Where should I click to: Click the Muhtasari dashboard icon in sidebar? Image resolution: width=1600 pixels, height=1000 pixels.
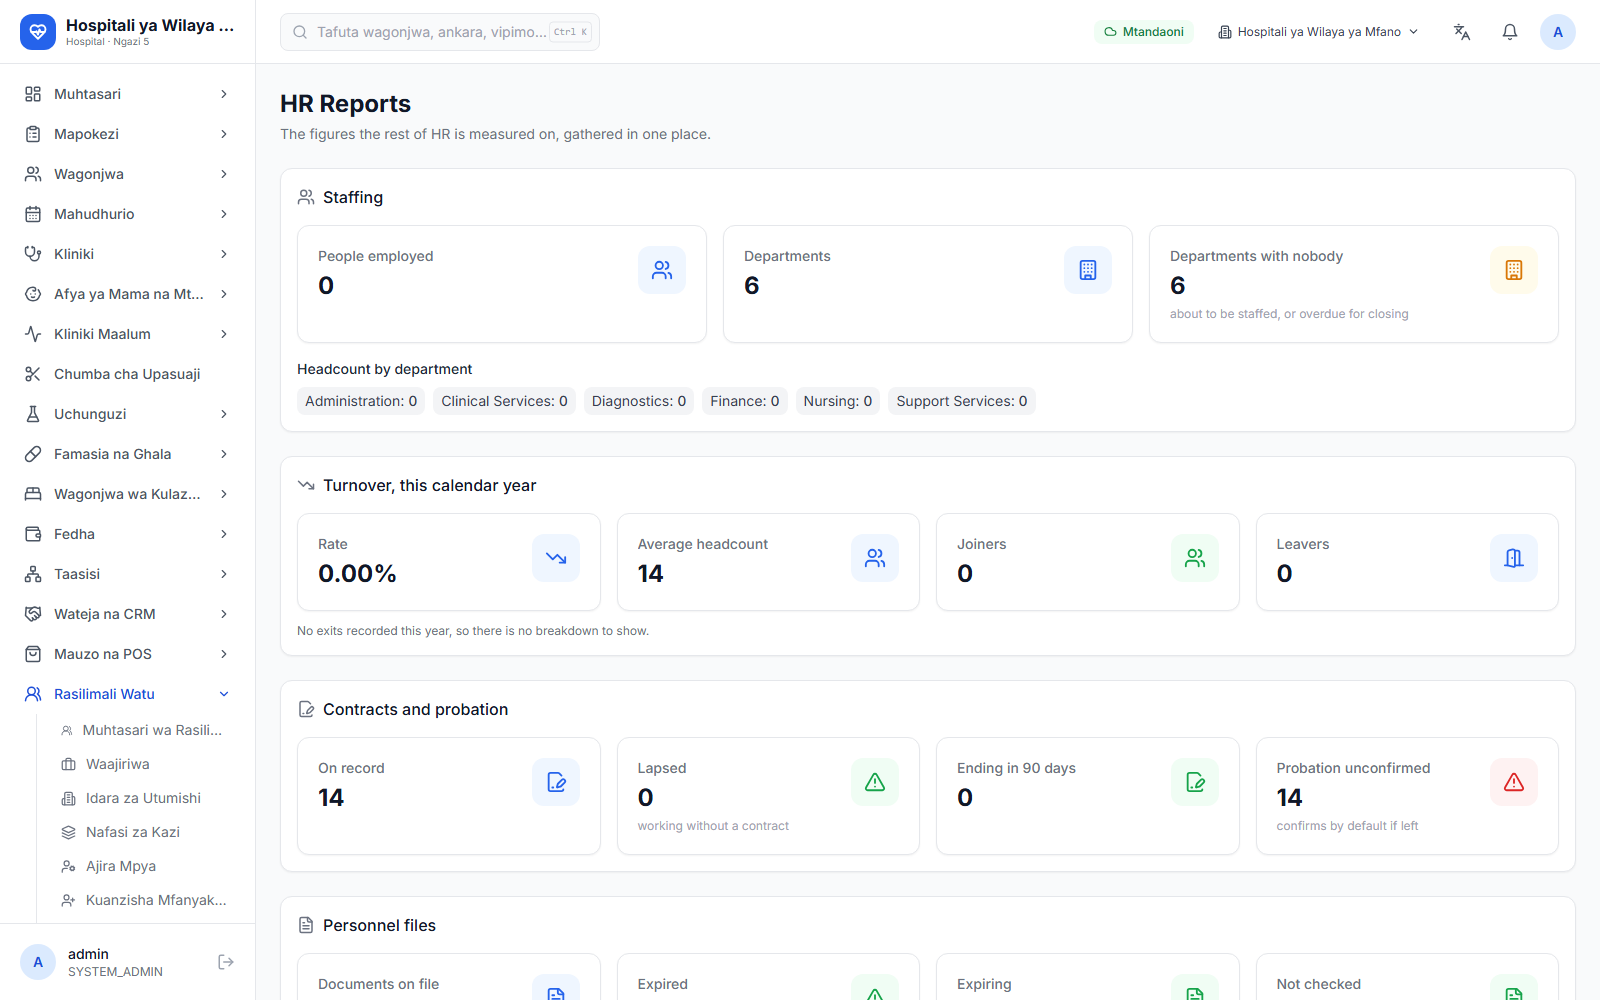pyautogui.click(x=33, y=94)
